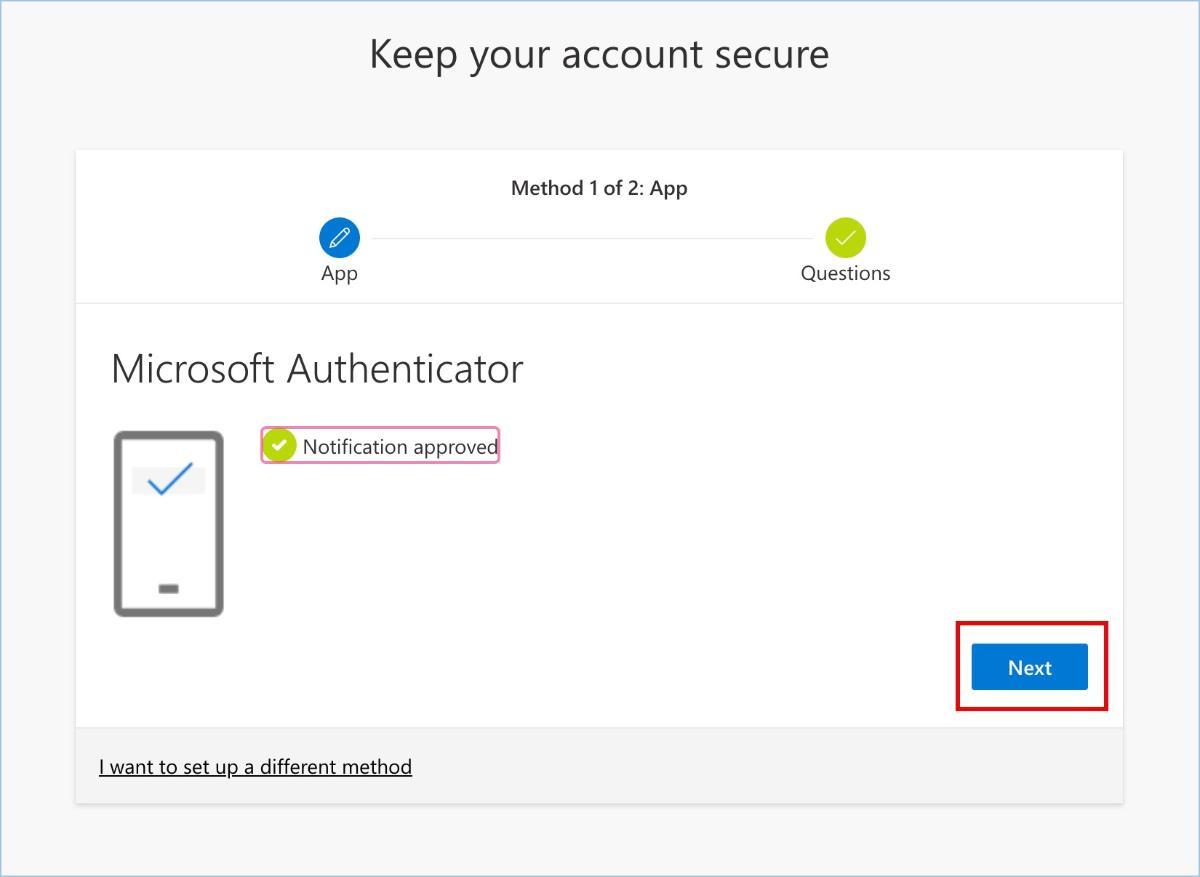
Task: Click the "Keep your account secure" heading
Action: point(599,54)
